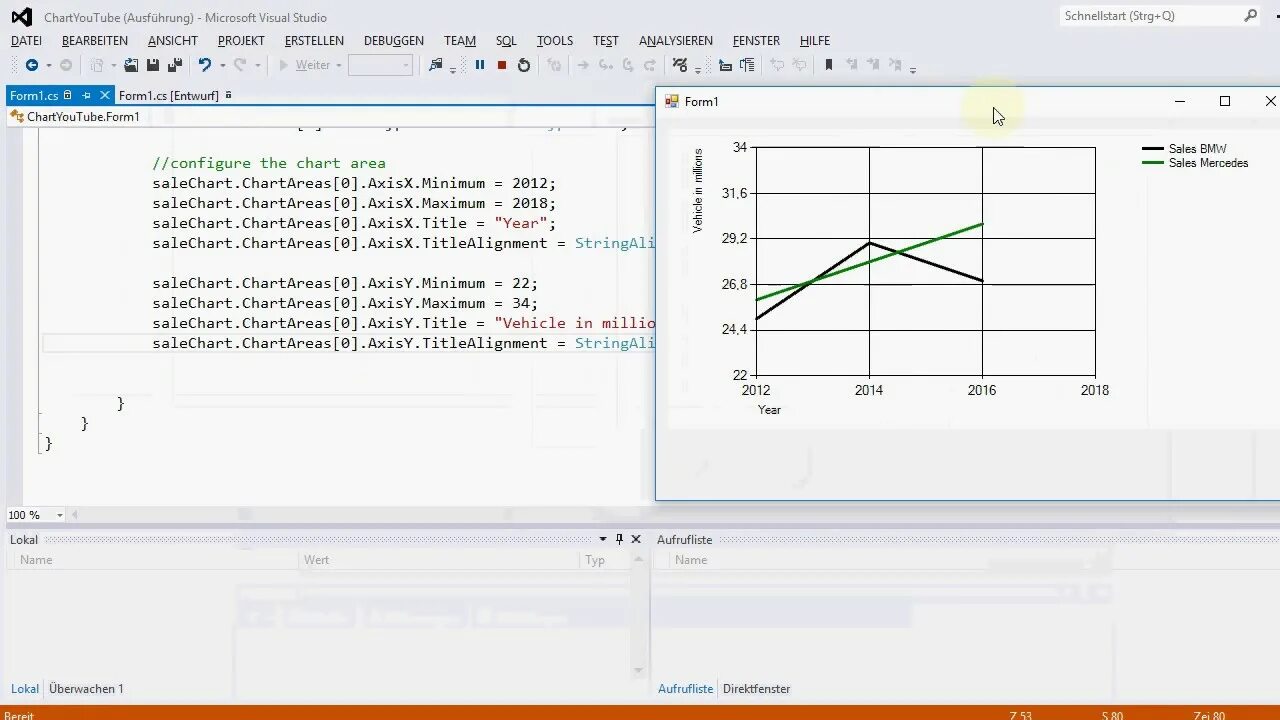Save the current file with disk icon
Viewport: 1280px width, 720px height.
coord(153,65)
